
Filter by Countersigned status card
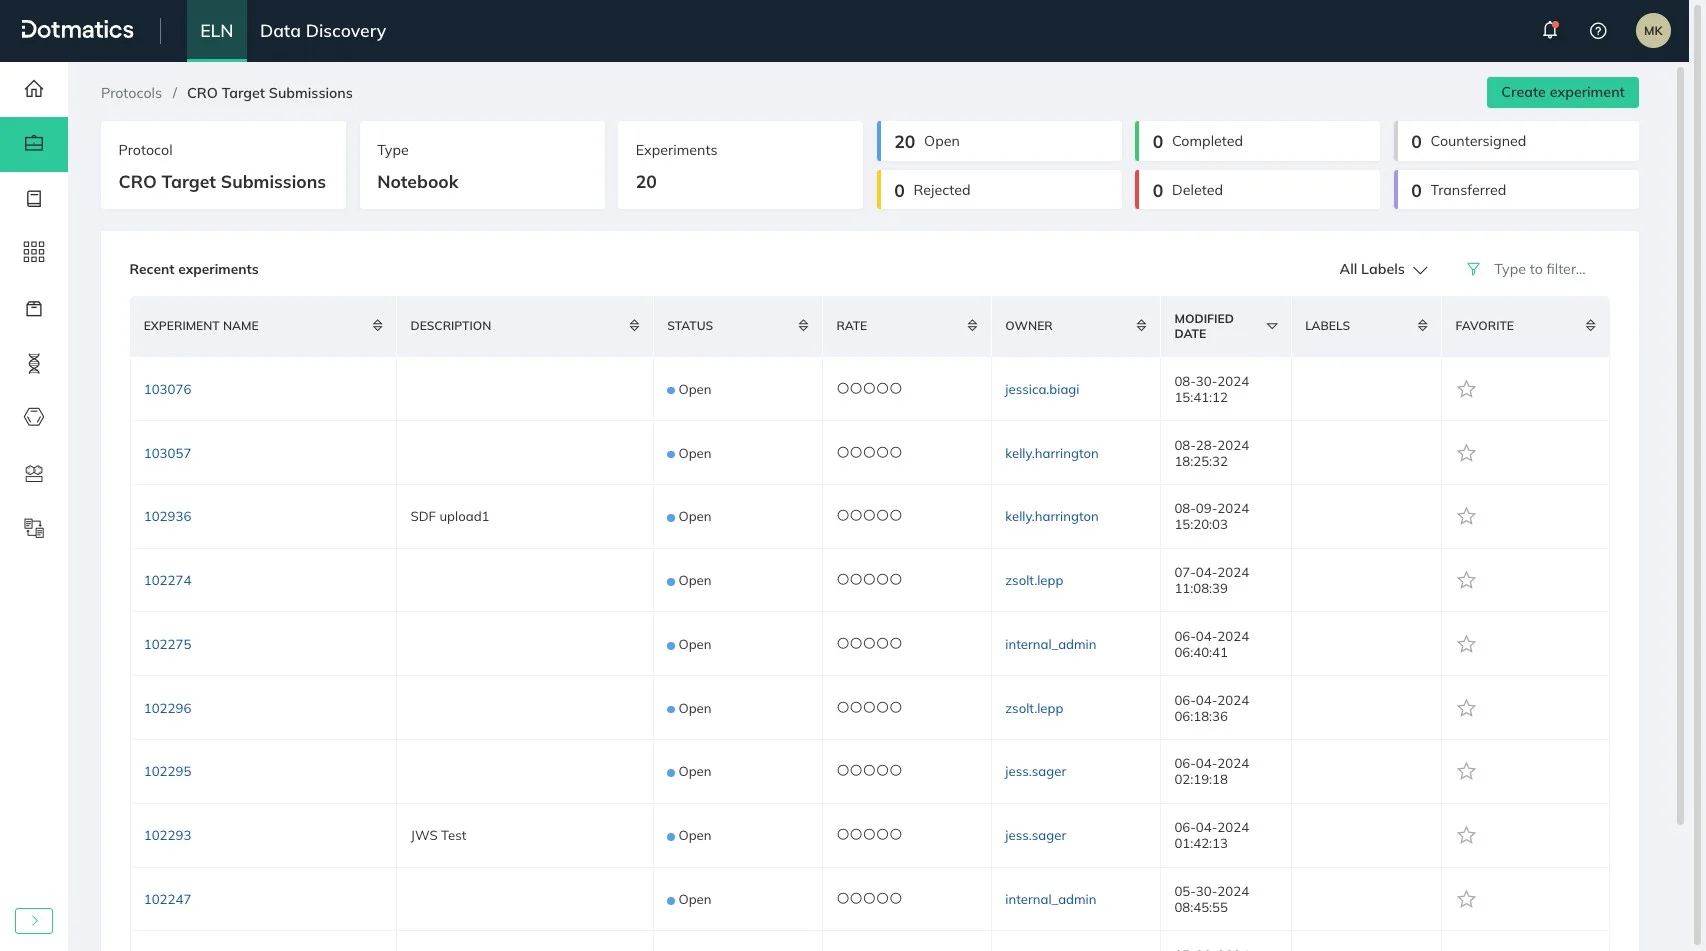click(x=1516, y=141)
